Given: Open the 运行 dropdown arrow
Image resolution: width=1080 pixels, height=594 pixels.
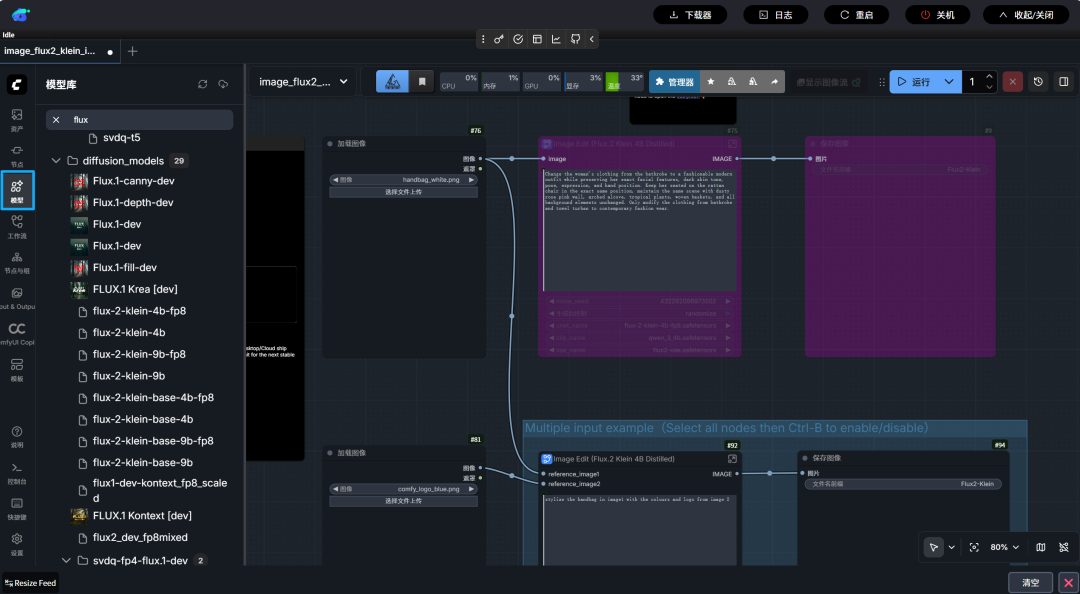Looking at the screenshot, I should [950, 82].
